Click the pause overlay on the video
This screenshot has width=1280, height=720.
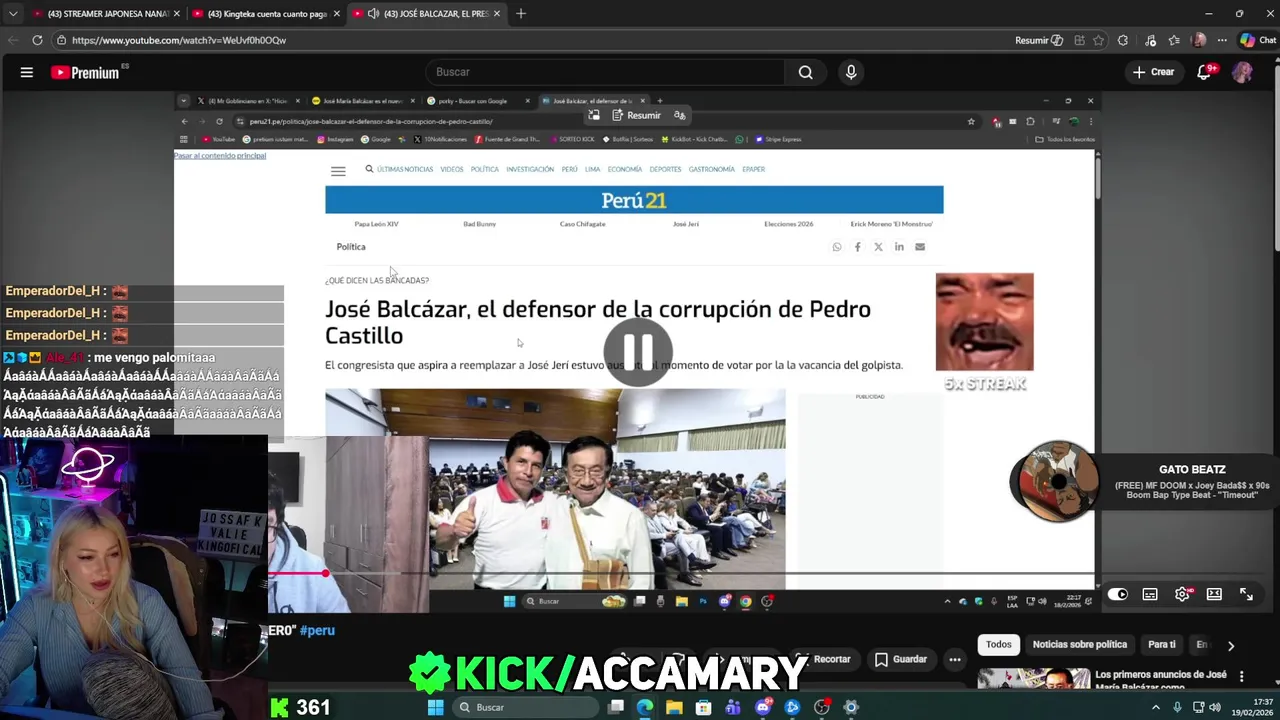(638, 352)
